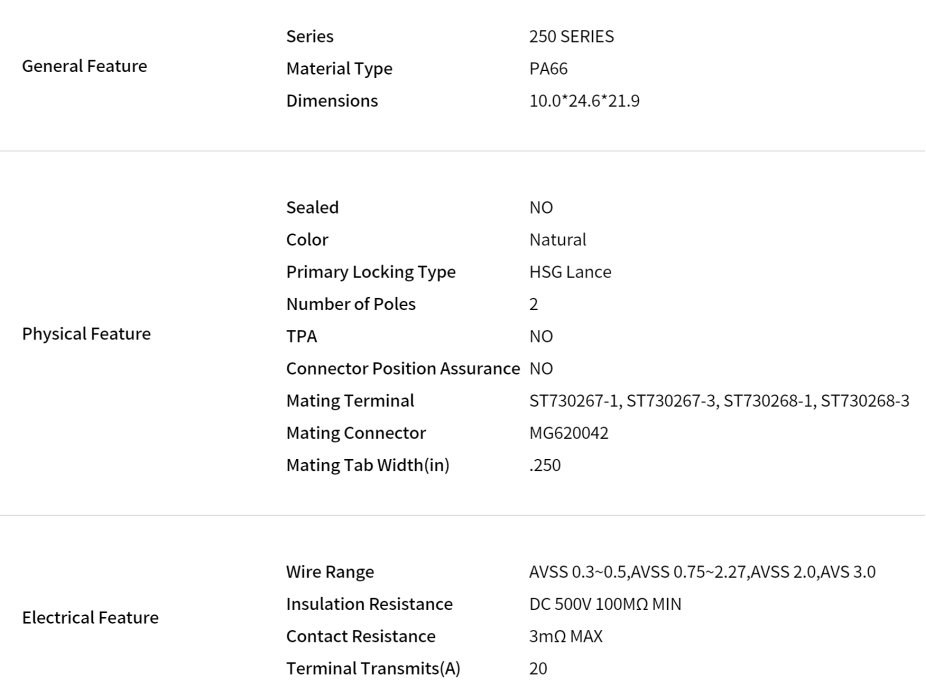Click the Sealed label
Screen dimensions: 926x694
coord(312,208)
